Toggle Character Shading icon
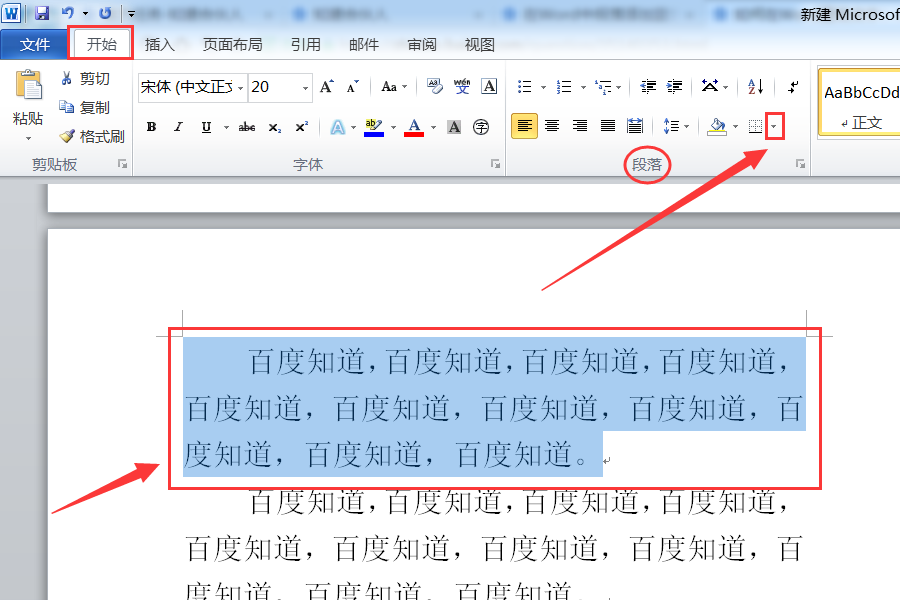Image resolution: width=900 pixels, height=600 pixels. (454, 127)
